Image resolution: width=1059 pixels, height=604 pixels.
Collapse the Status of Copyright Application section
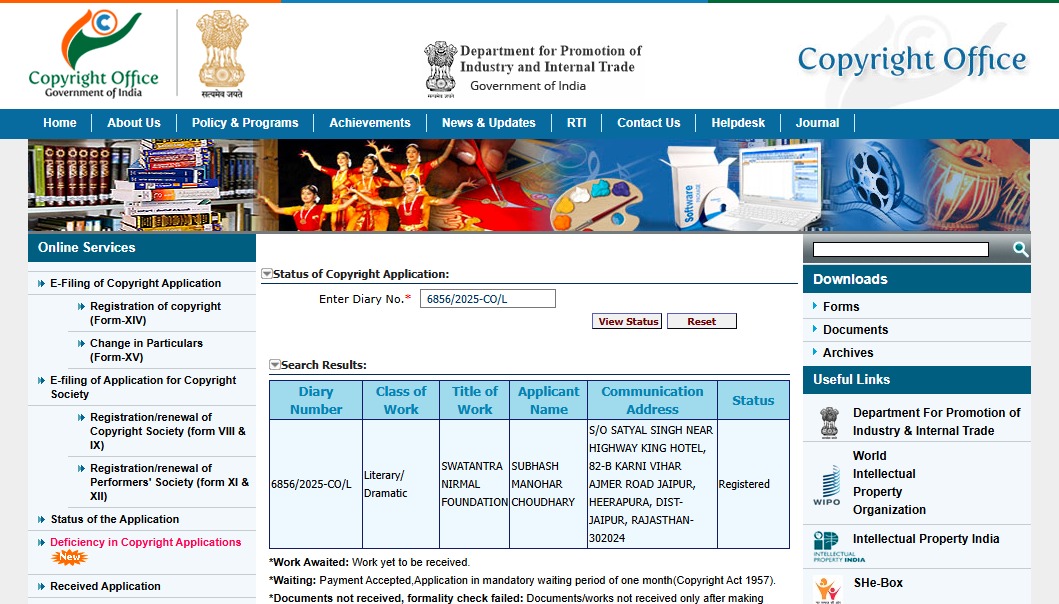[267, 274]
